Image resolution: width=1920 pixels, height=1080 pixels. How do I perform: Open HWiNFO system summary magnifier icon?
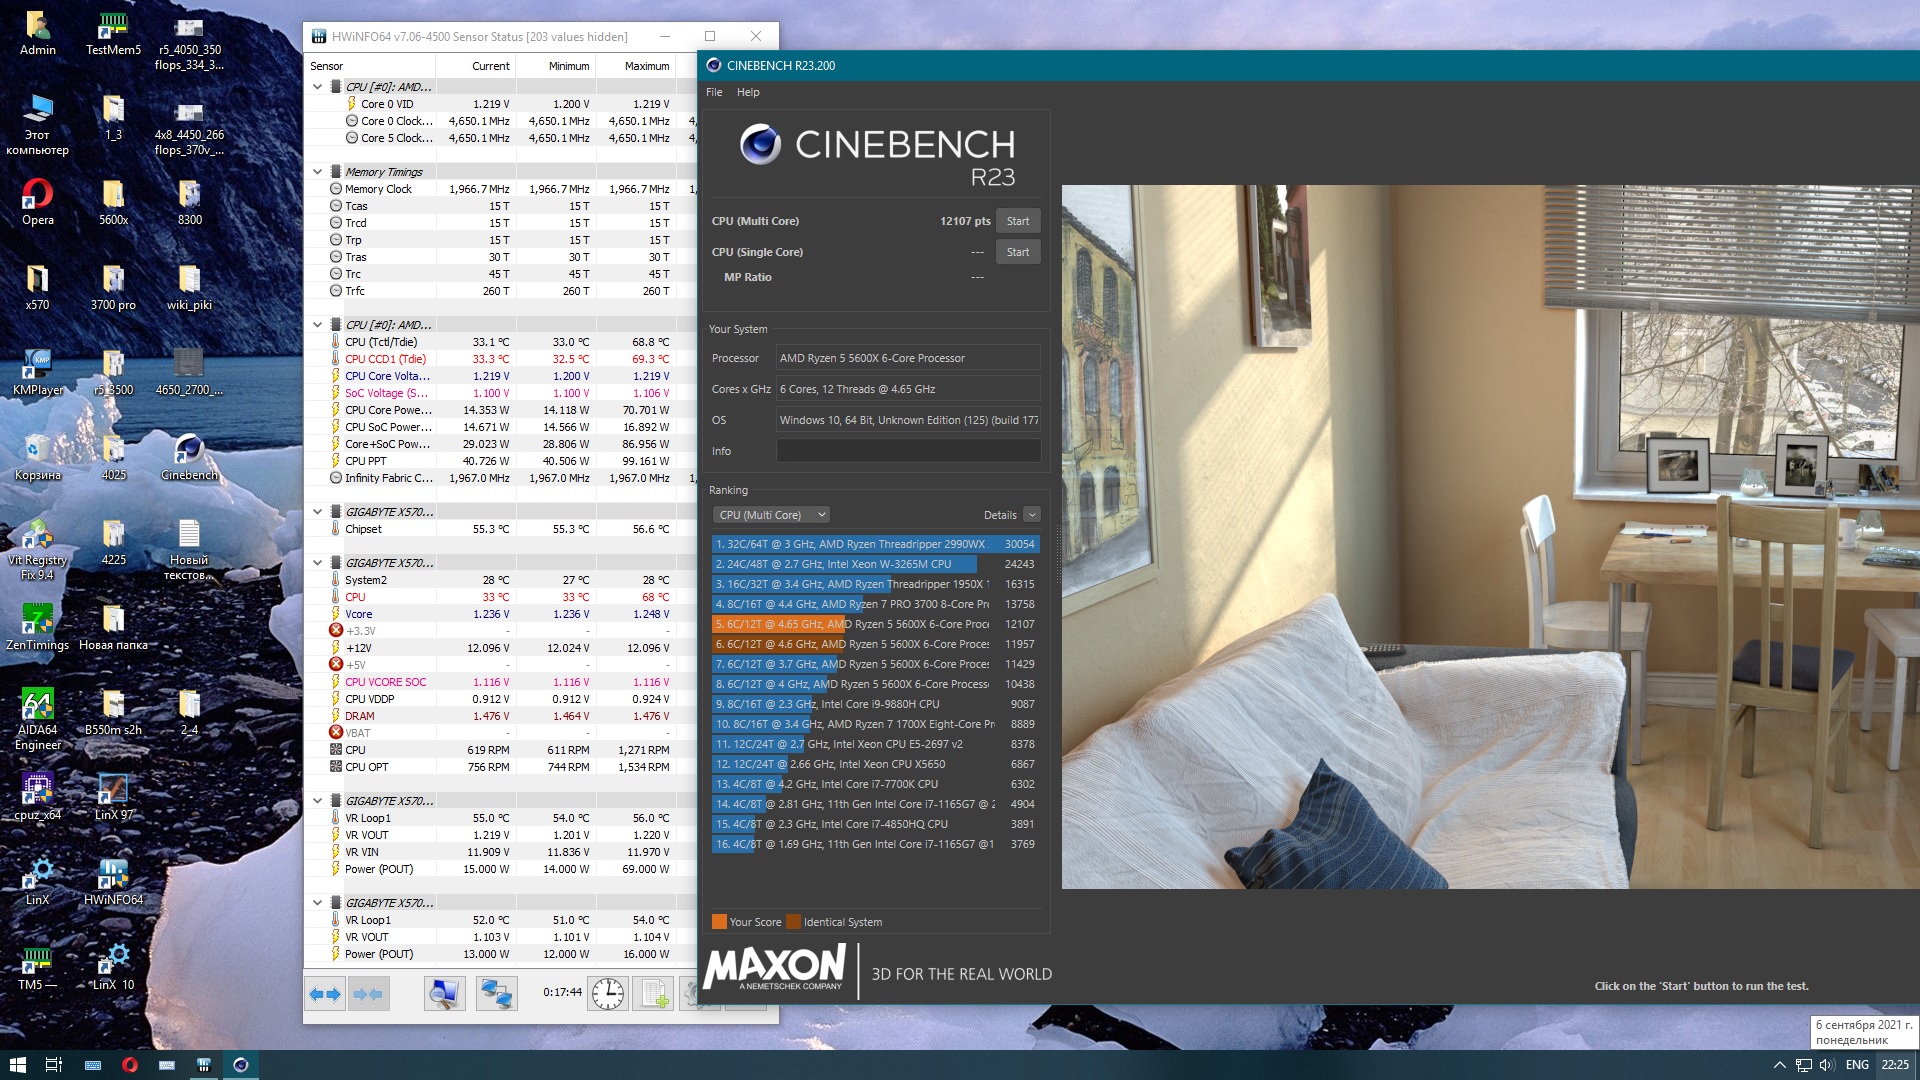(444, 994)
